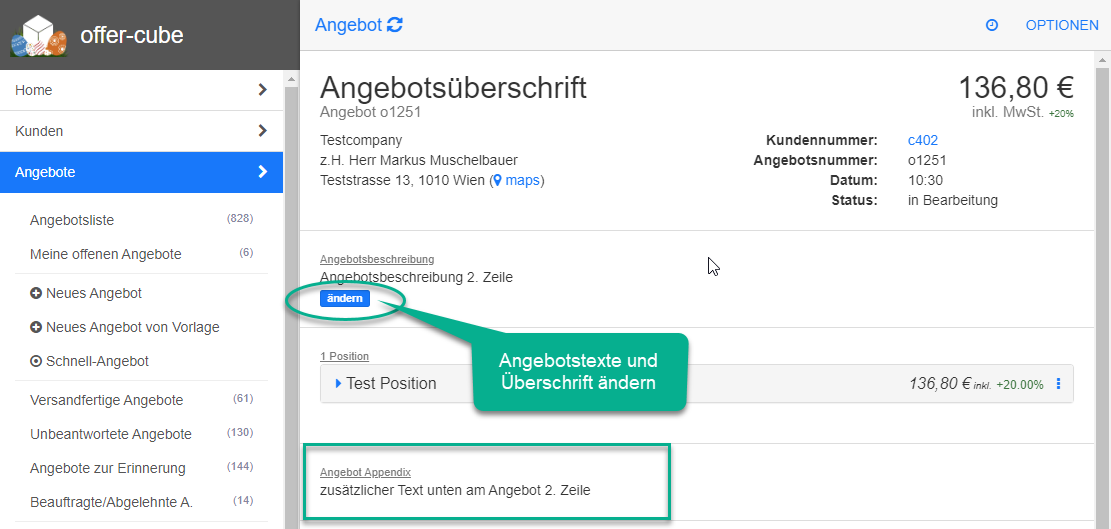Open the clock history icon beside OPTIONEN

[992, 25]
